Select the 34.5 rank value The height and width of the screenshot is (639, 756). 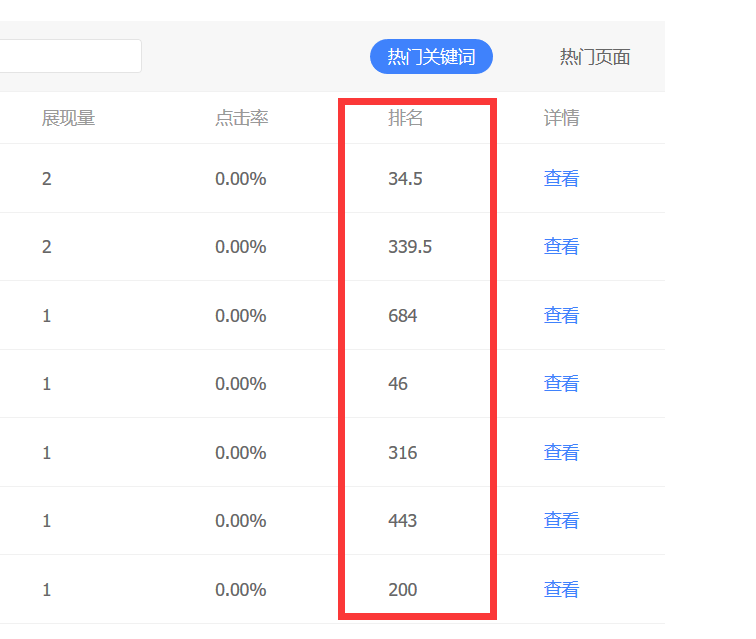coord(405,179)
